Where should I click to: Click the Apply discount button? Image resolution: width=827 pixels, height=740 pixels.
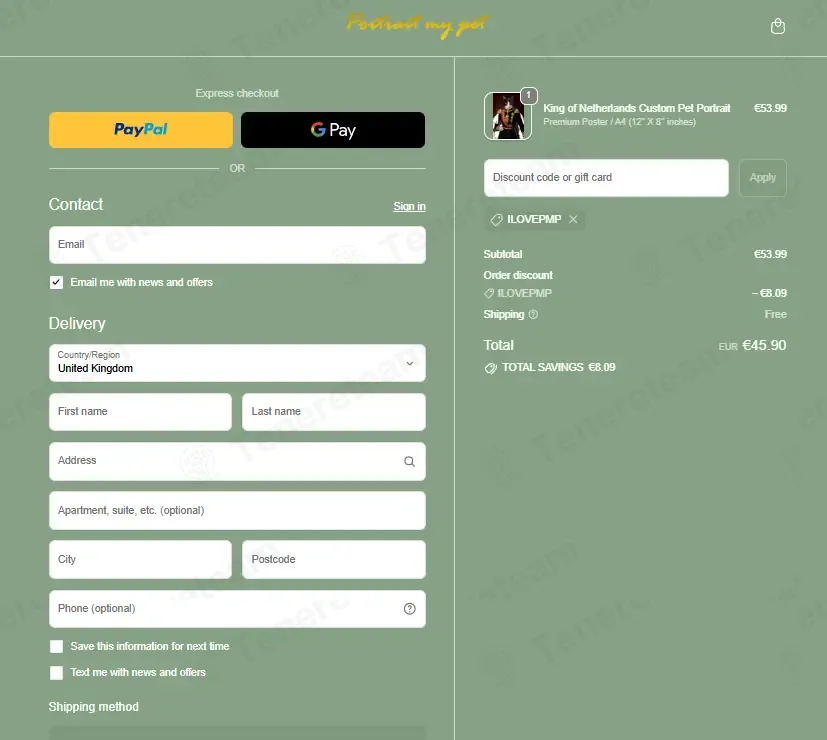click(x=763, y=178)
